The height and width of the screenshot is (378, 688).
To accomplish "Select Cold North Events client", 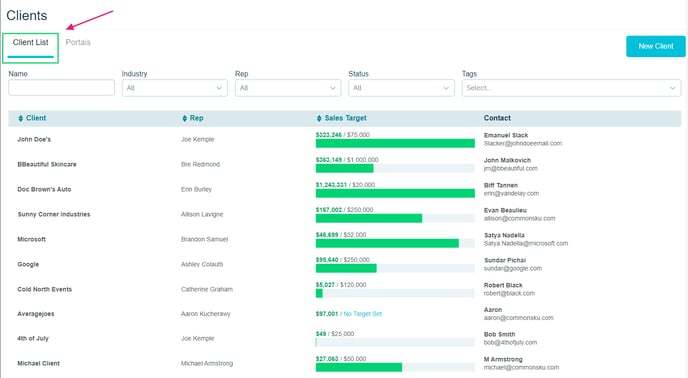I will (x=44, y=289).
